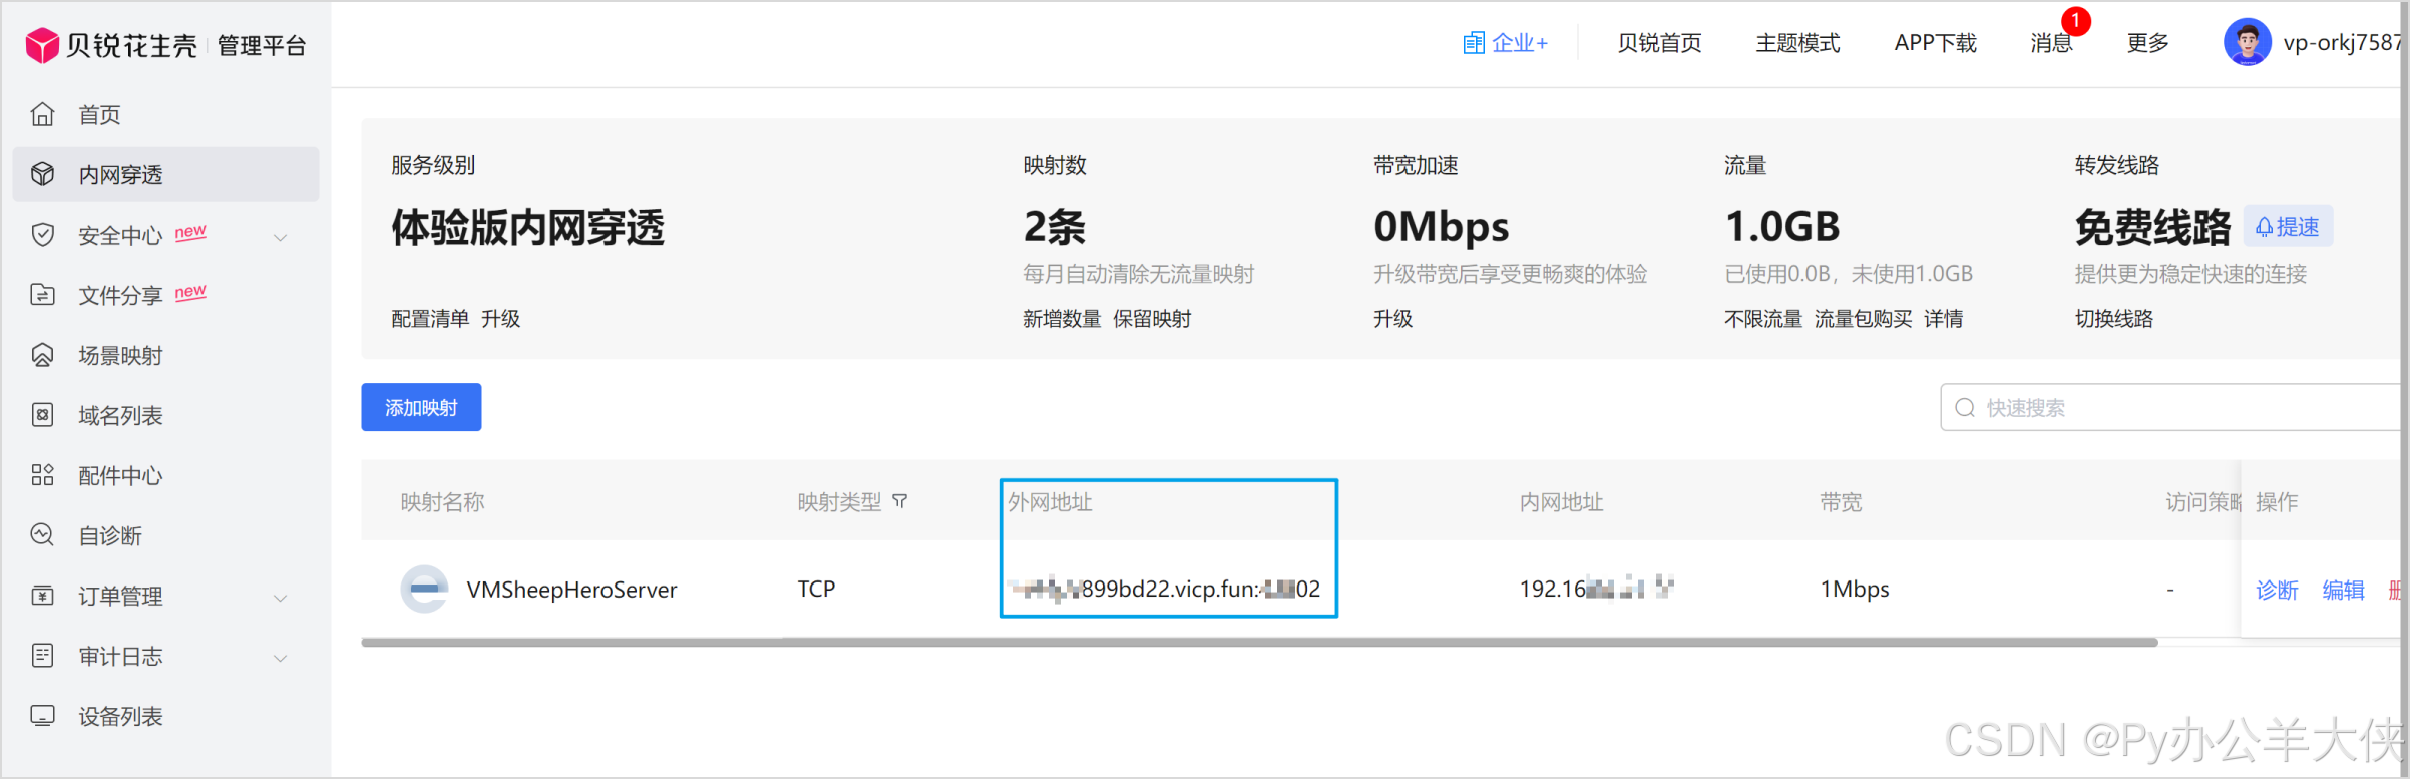
Task: Click the 文件分享 folder icon
Action: coord(42,295)
